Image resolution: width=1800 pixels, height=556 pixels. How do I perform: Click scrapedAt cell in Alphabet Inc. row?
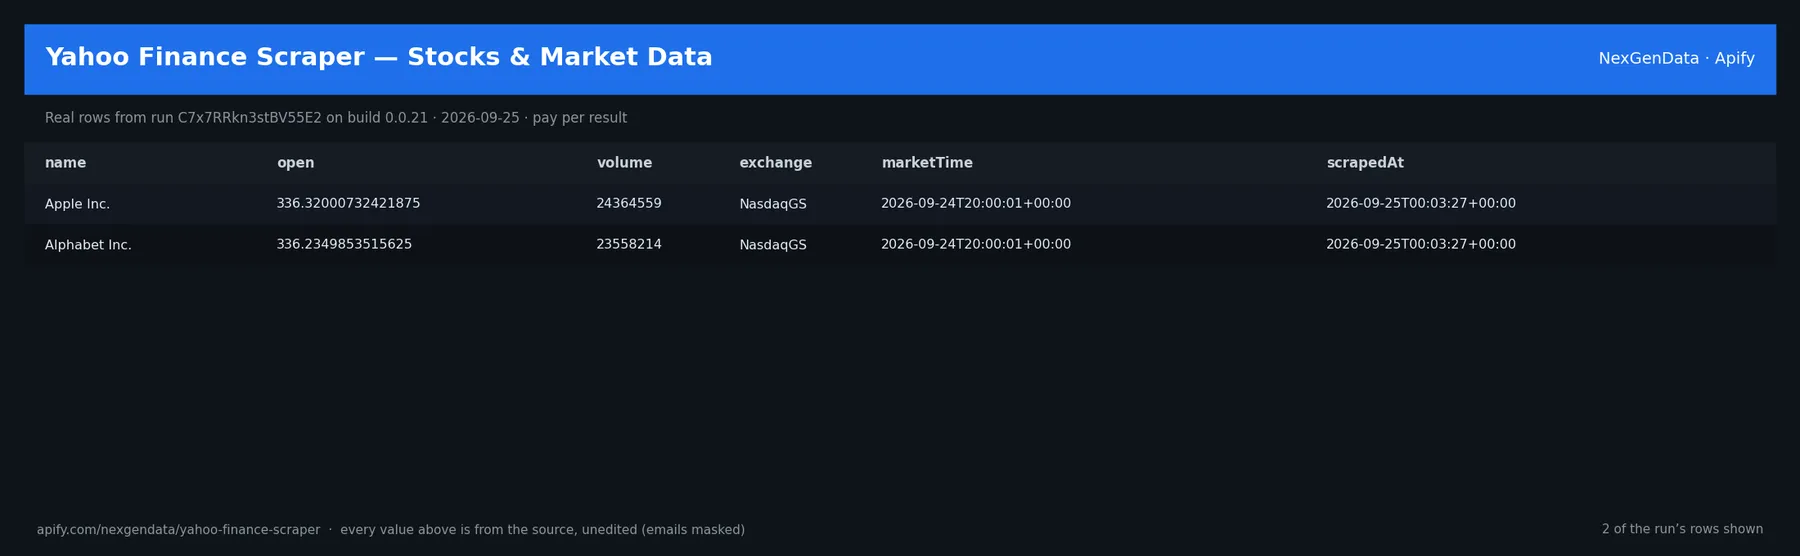coord(1421,245)
